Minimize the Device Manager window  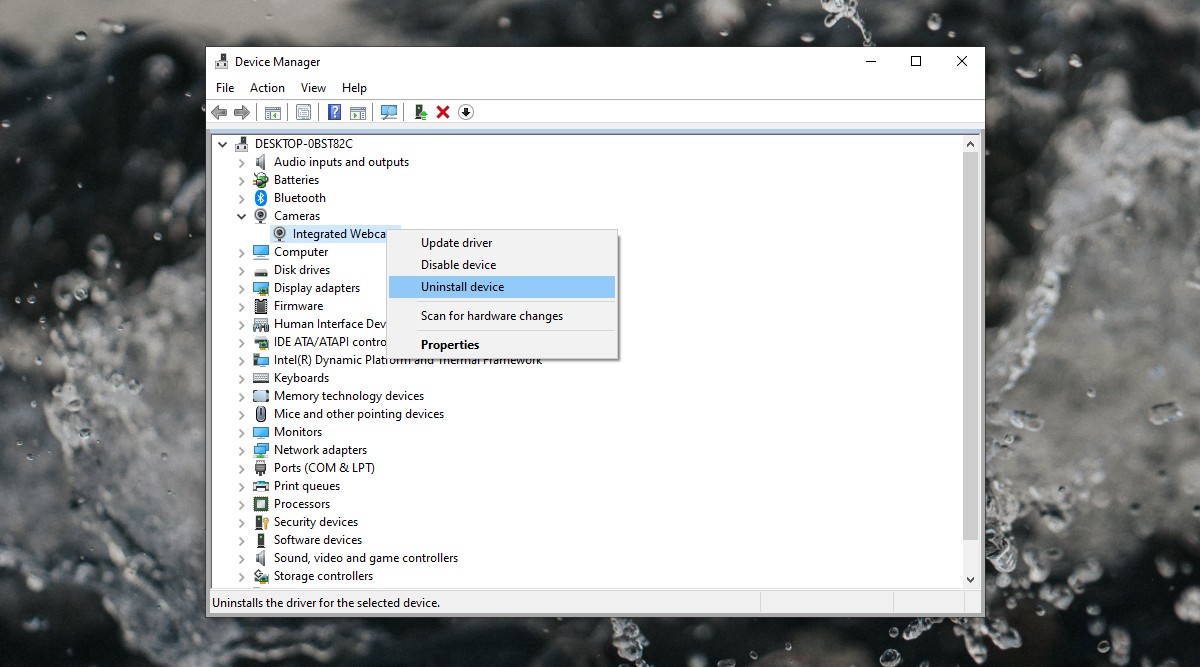870,62
